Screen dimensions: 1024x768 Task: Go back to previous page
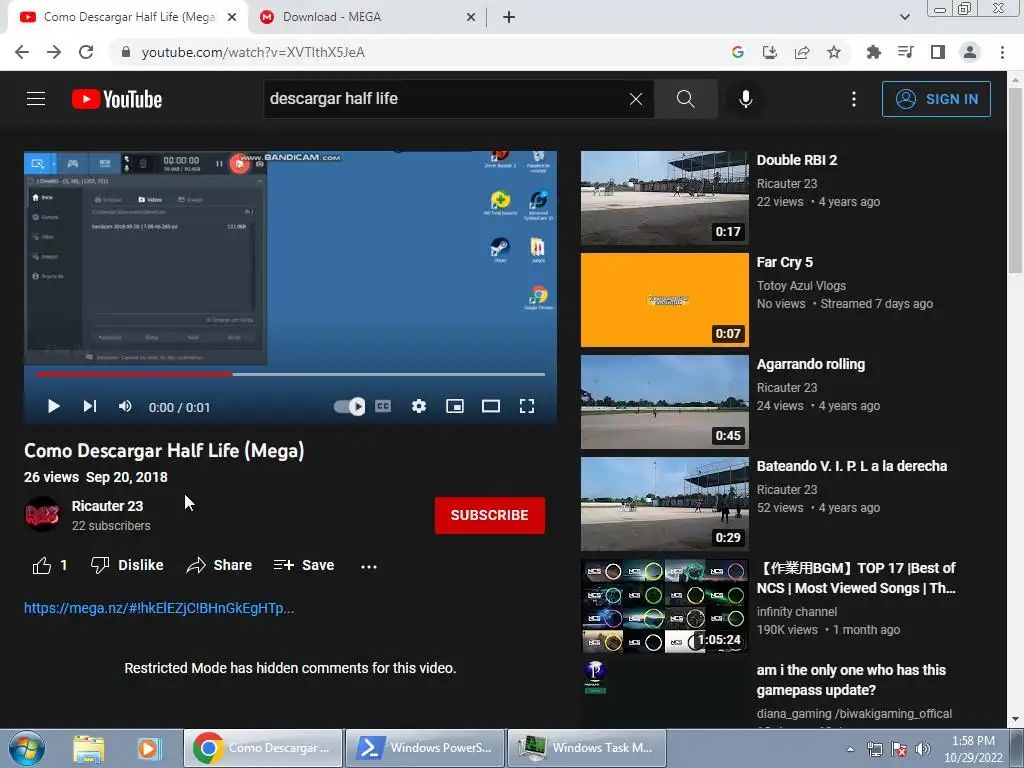[x=22, y=52]
